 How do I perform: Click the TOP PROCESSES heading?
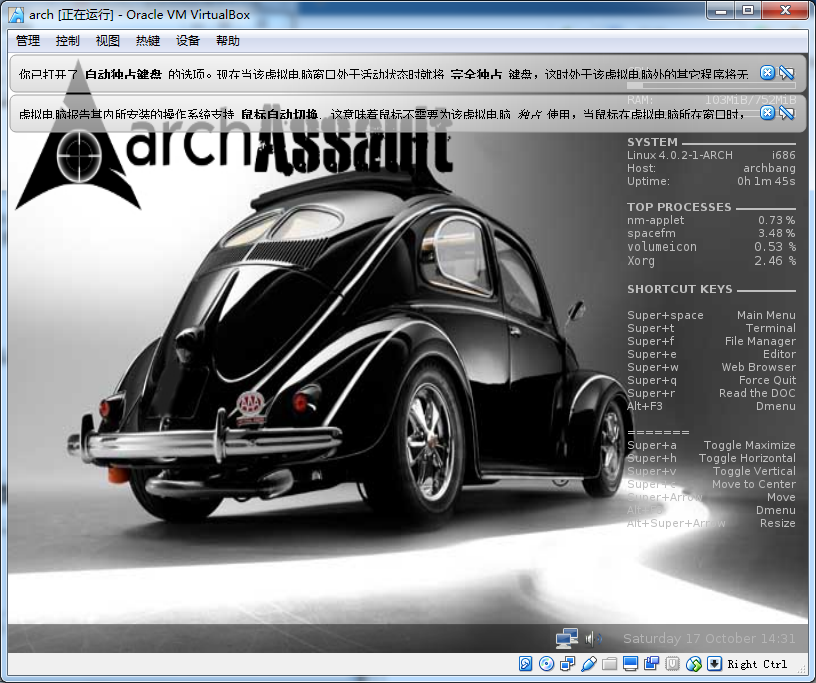679,207
